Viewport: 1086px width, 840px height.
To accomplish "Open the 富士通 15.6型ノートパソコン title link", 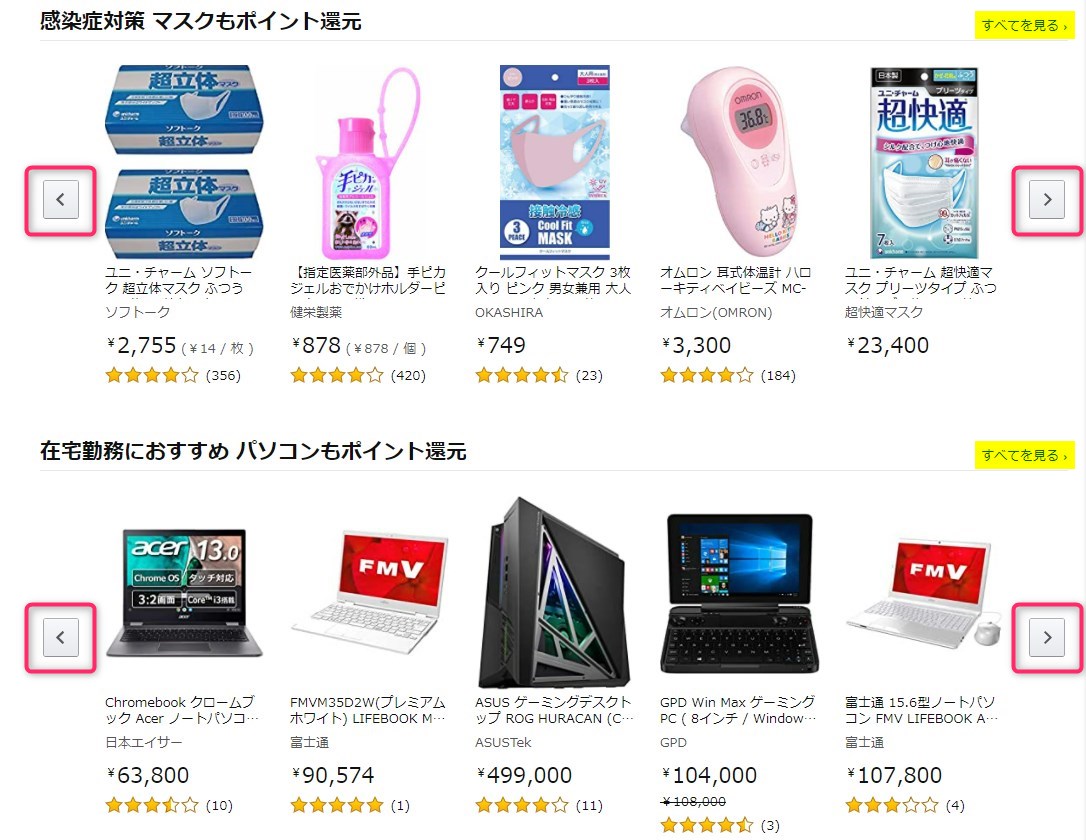I will tap(921, 711).
